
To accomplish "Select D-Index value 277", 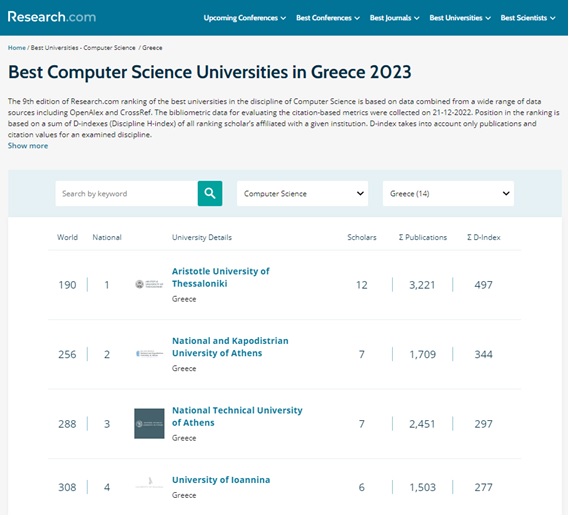I will pyautogui.click(x=484, y=487).
